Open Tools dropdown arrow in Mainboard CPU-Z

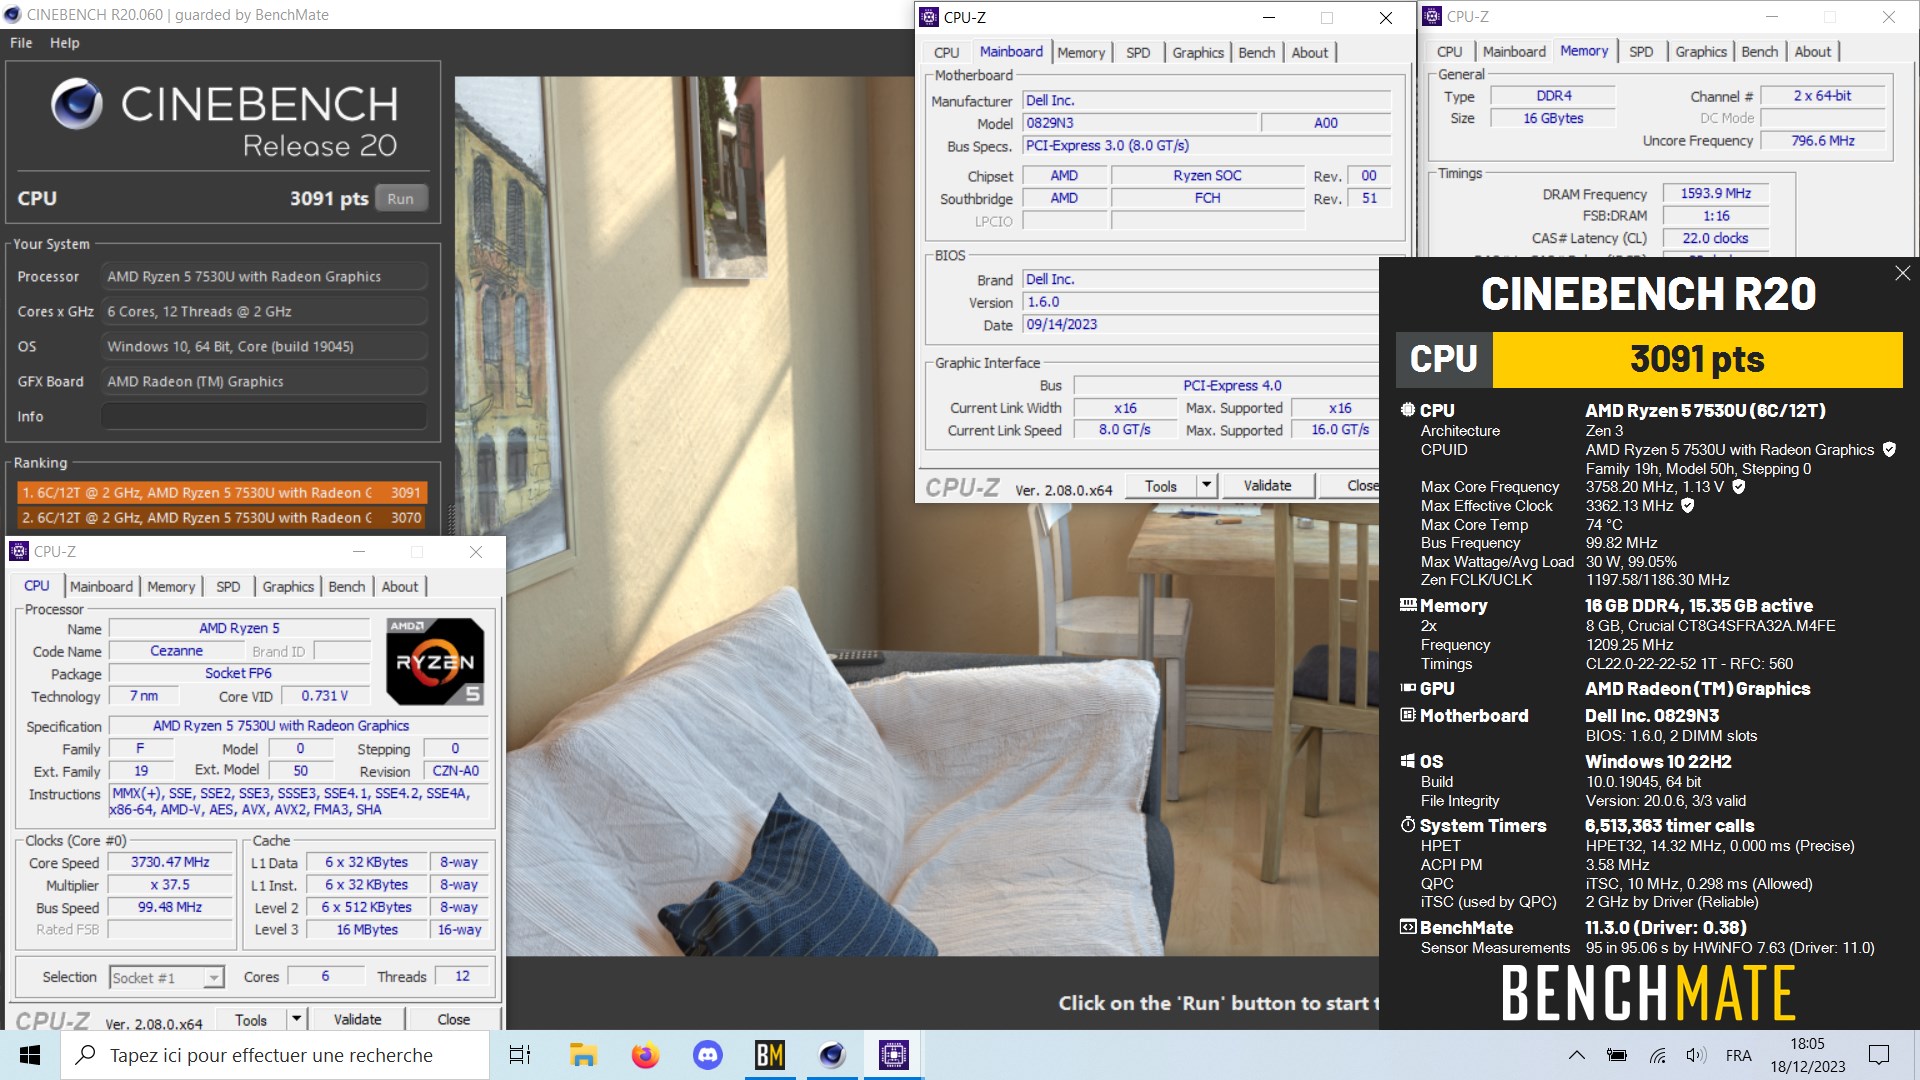tap(1206, 486)
